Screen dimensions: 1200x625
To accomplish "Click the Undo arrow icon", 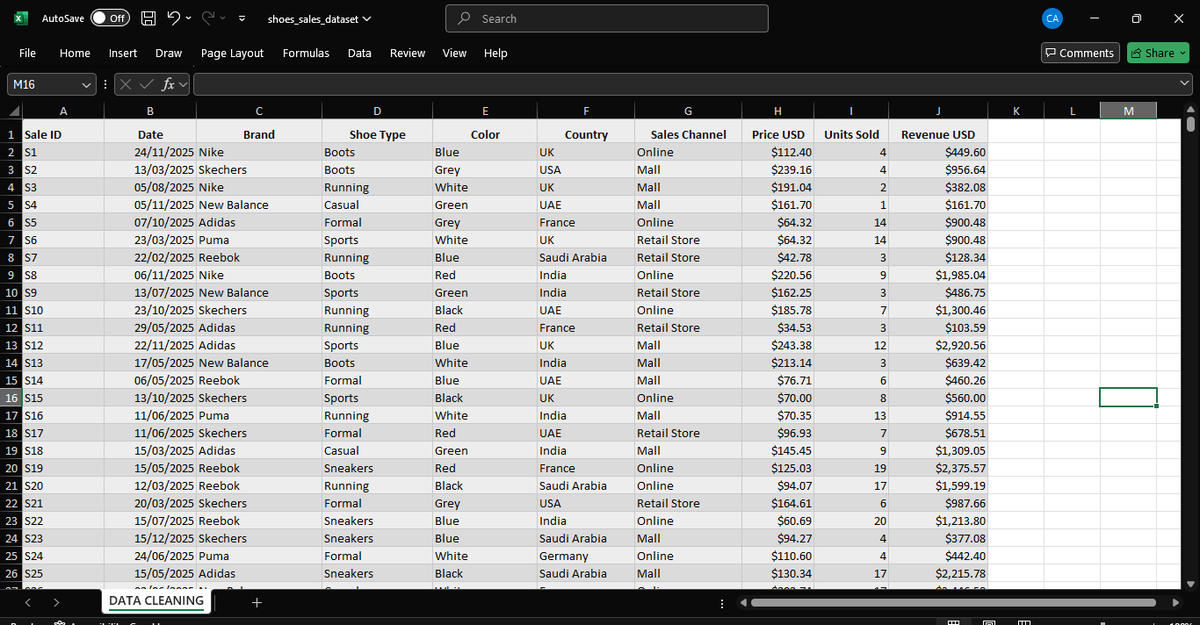I will (171, 18).
